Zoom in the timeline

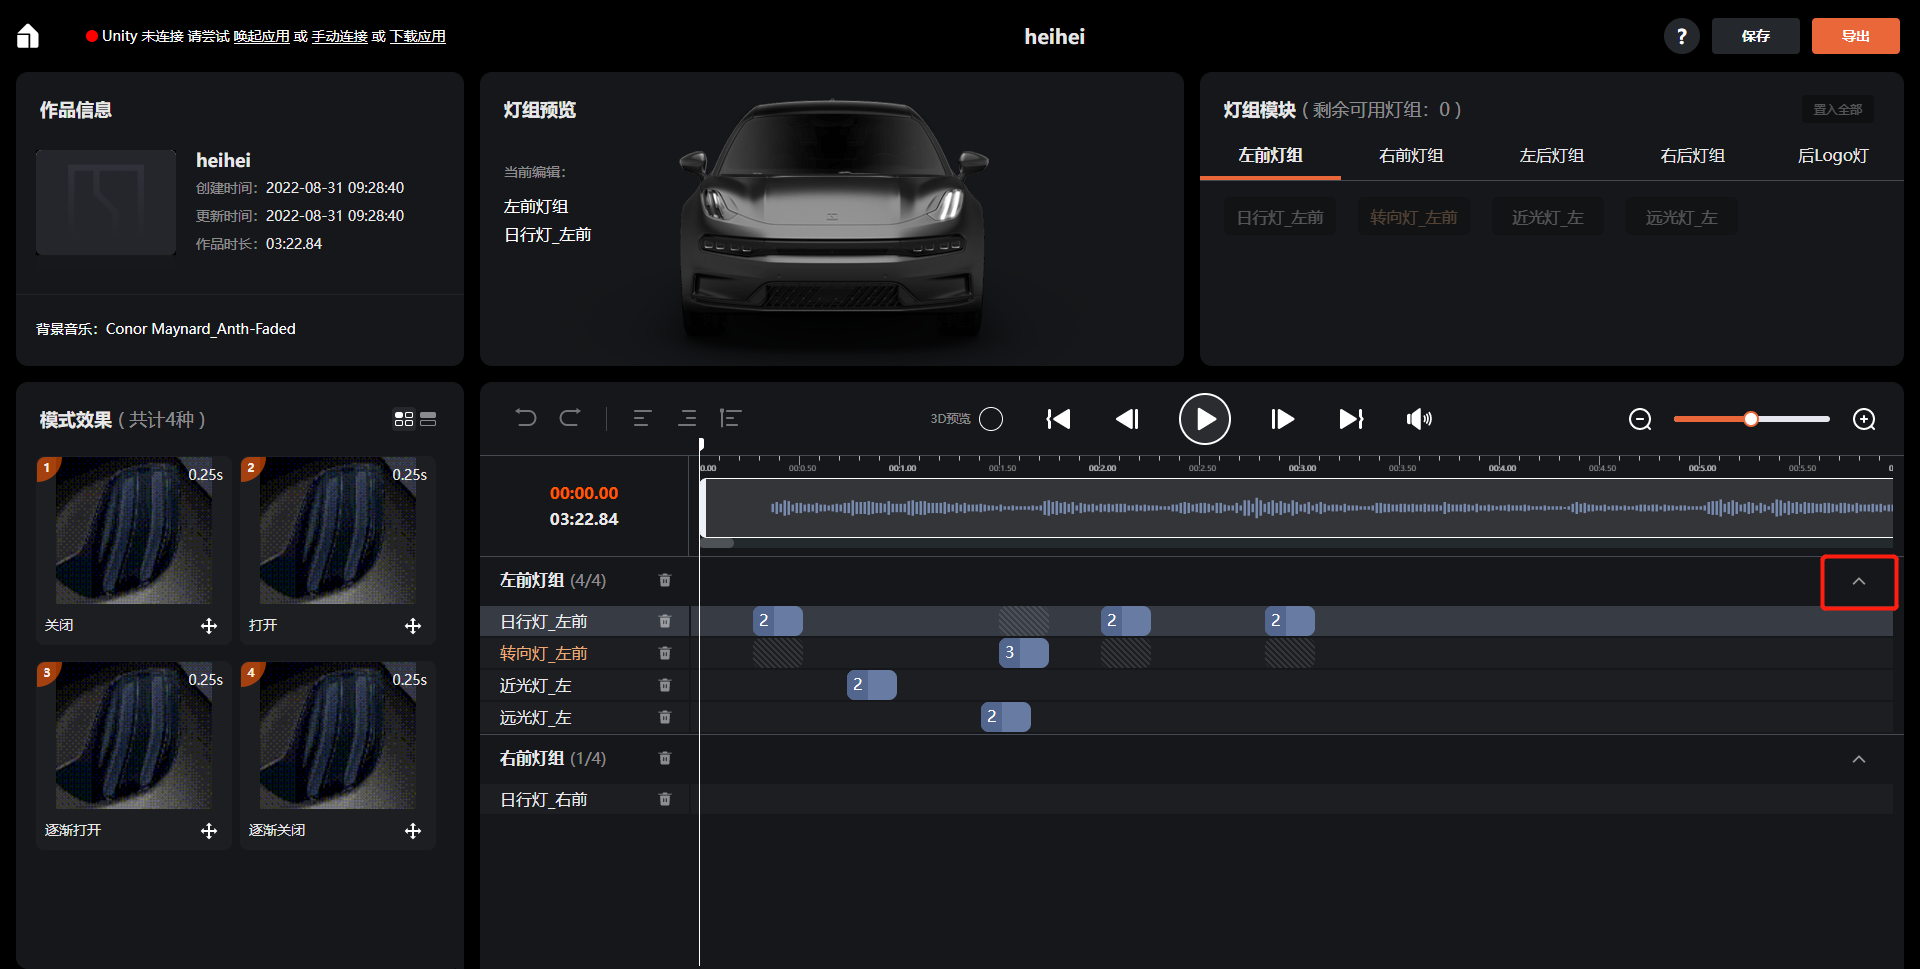pyautogui.click(x=1864, y=419)
